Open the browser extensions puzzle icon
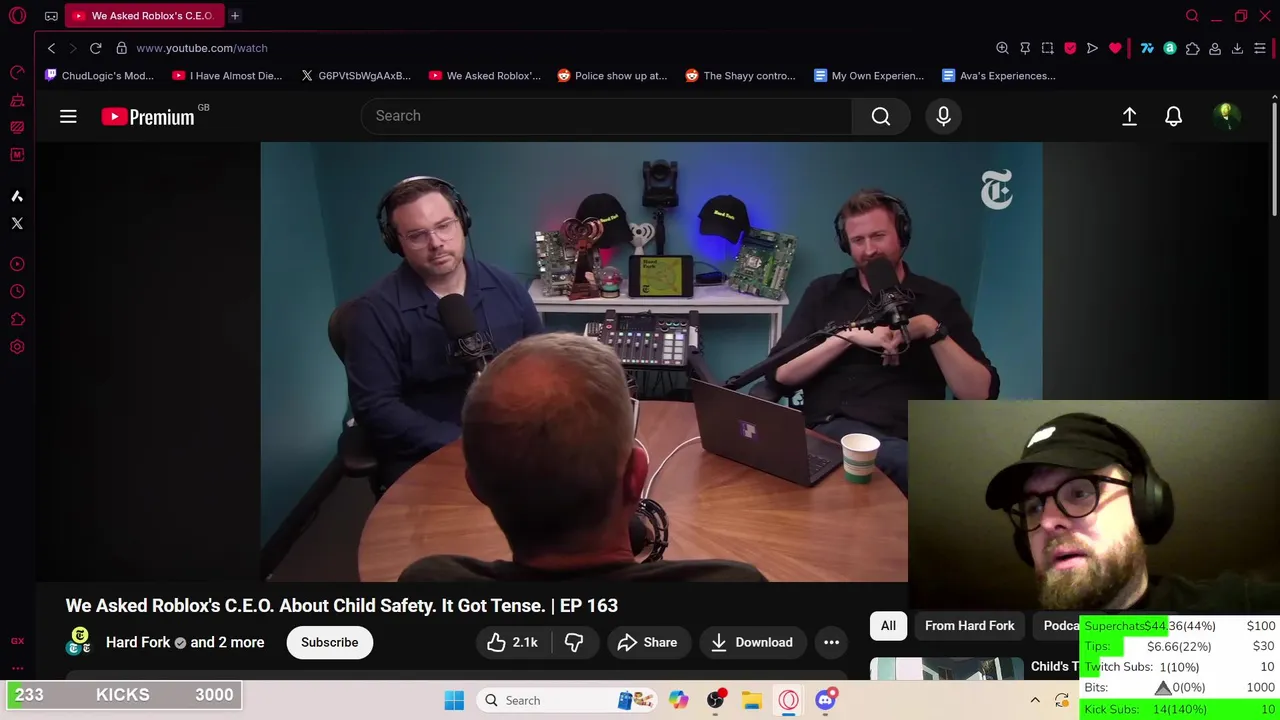1280x720 pixels. tap(1192, 48)
